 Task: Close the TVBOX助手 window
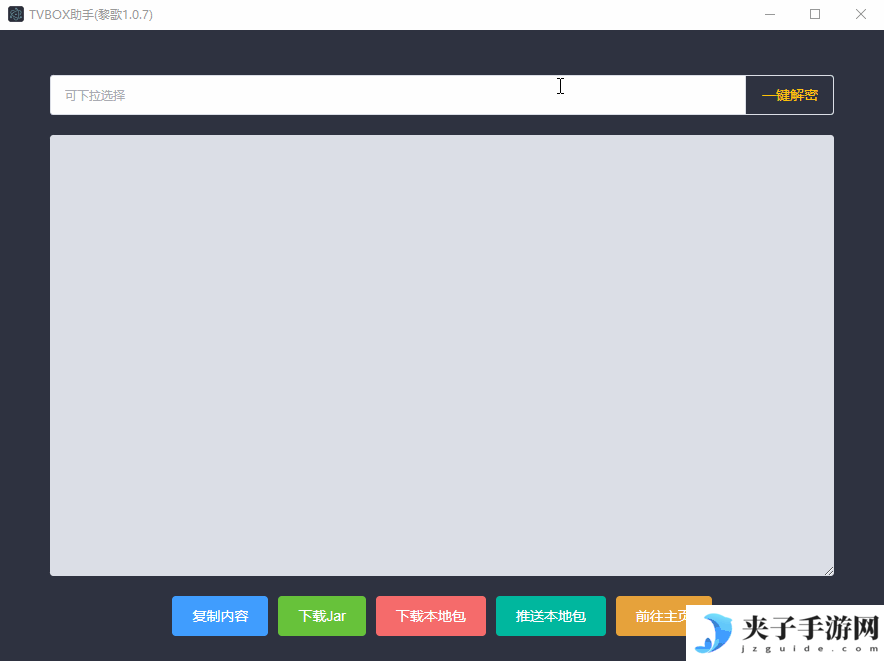[x=860, y=14]
